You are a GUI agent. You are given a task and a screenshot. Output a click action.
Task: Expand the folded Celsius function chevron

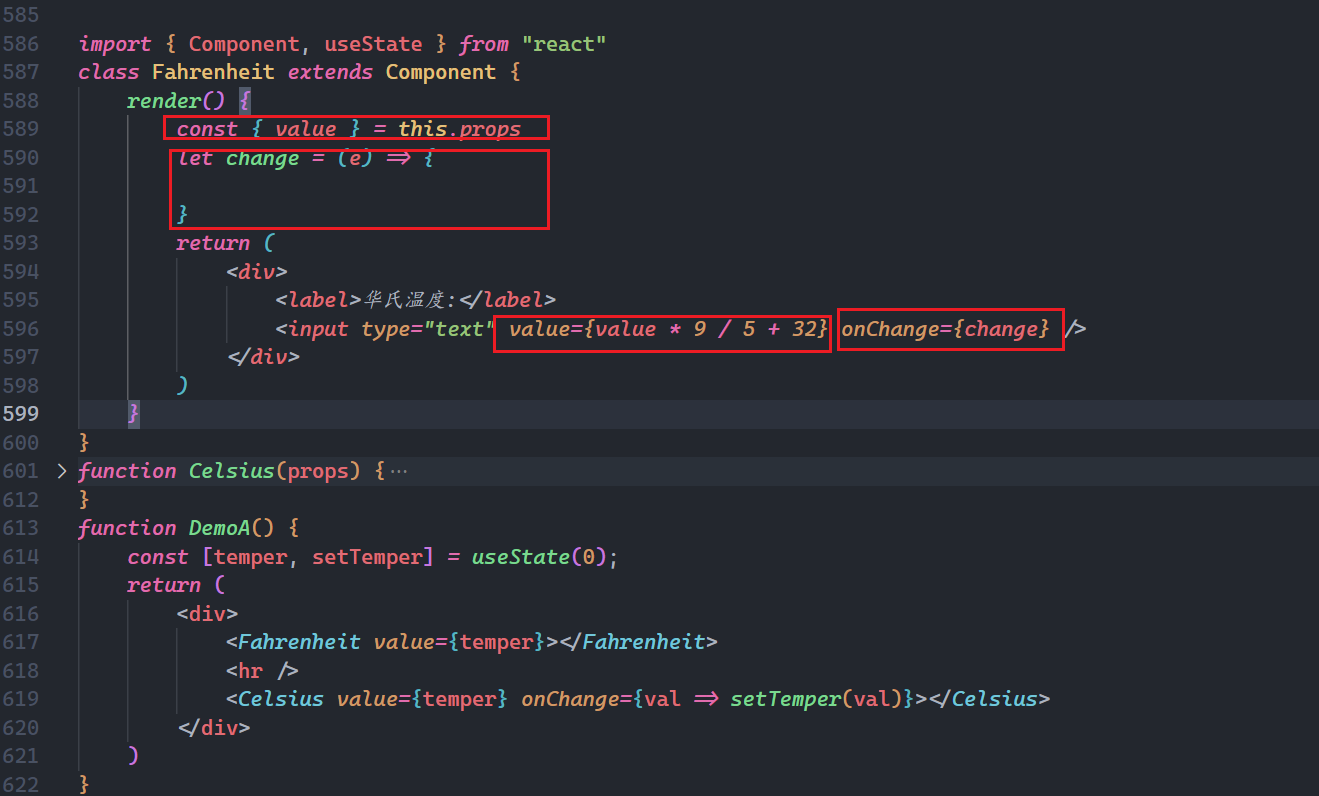tap(62, 471)
